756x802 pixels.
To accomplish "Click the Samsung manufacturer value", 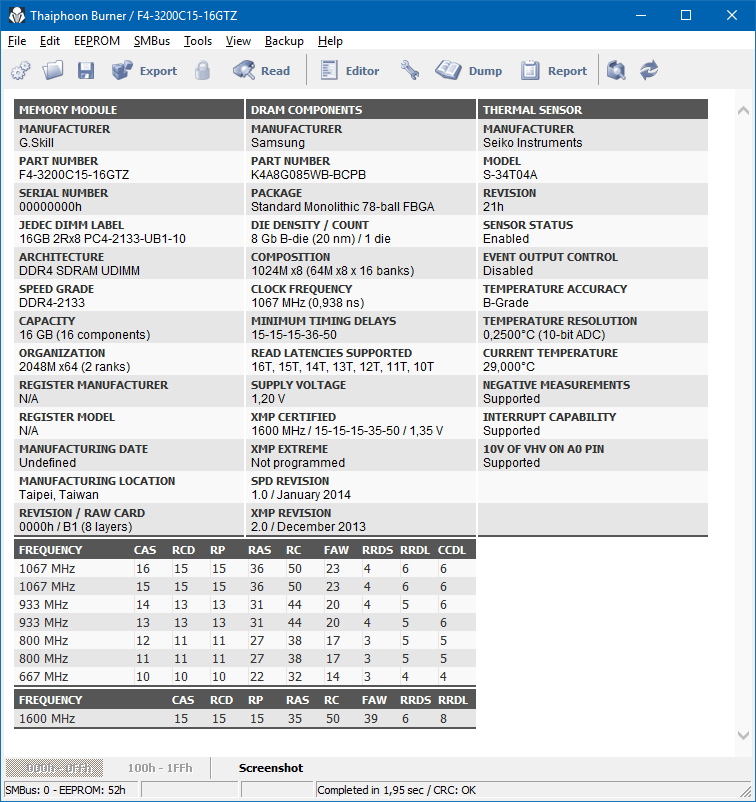I will 278,143.
